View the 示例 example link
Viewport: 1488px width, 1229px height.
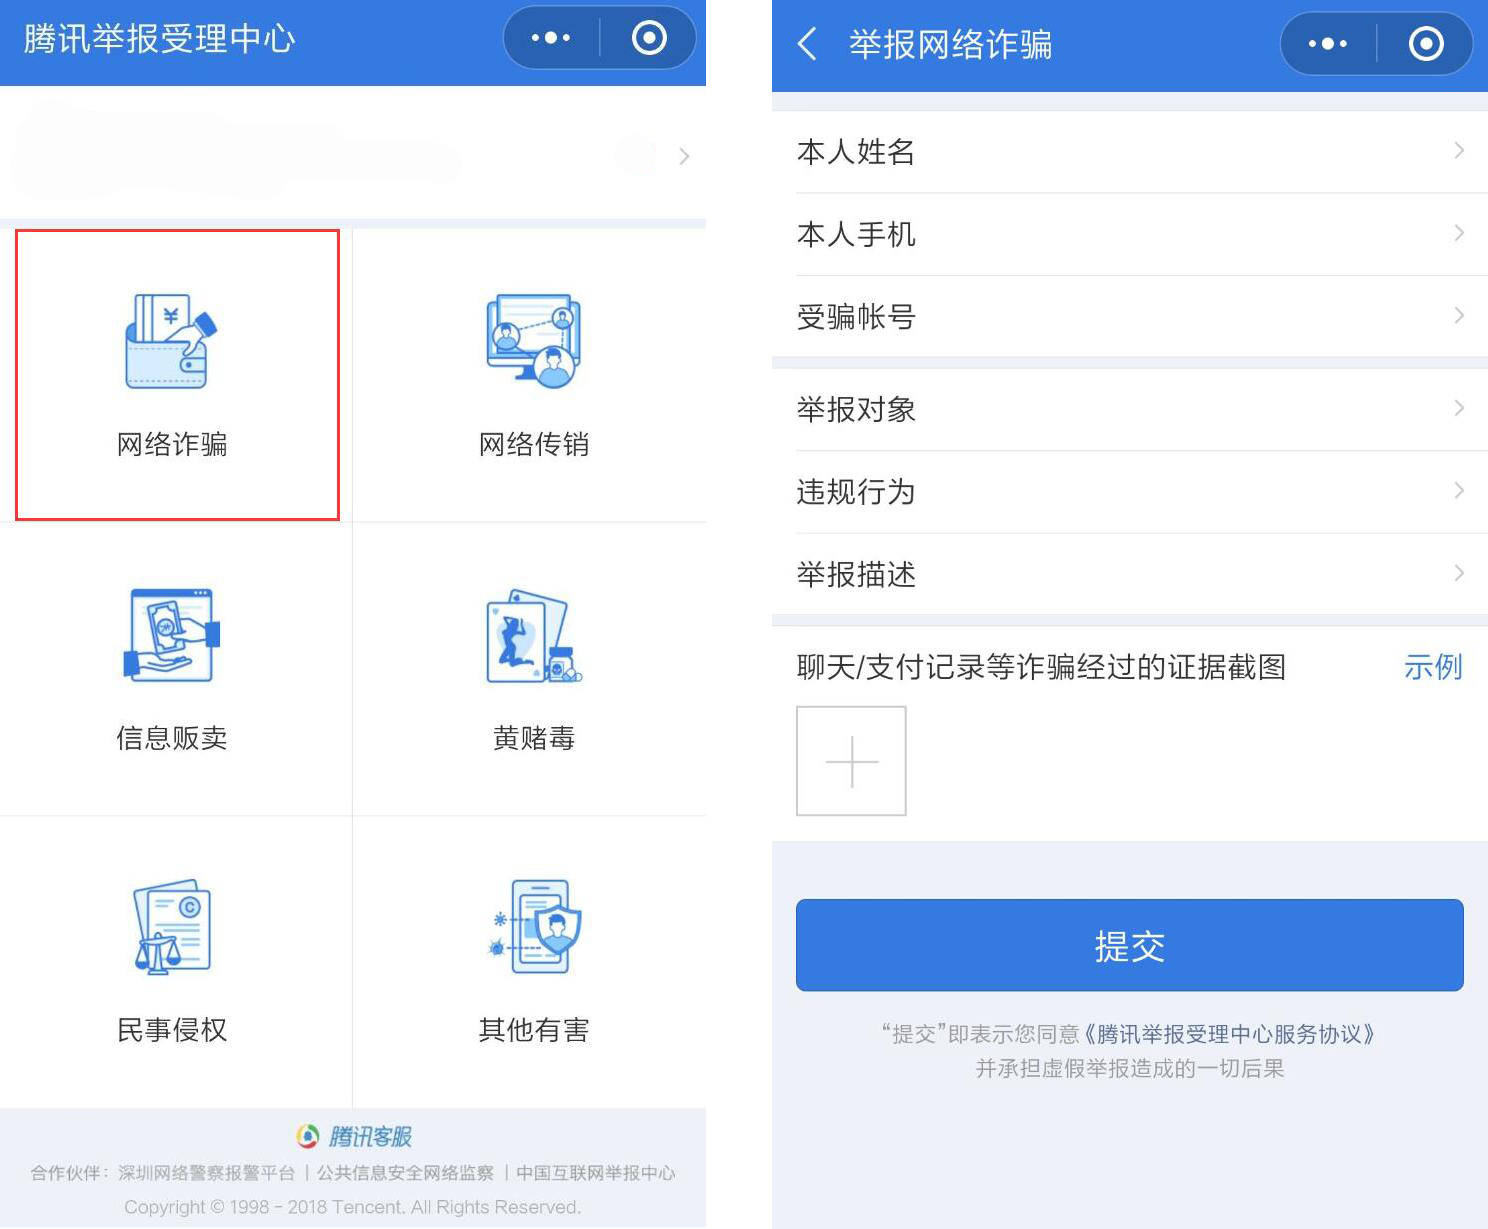pyautogui.click(x=1433, y=667)
